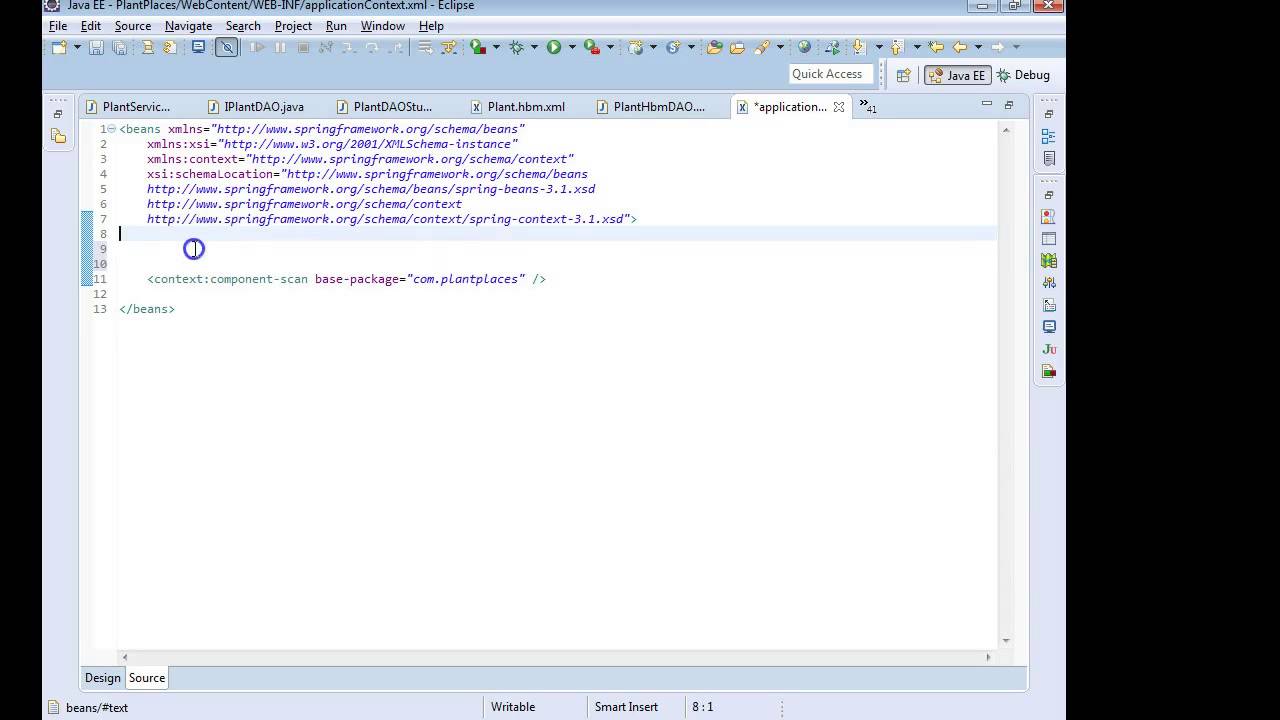Viewport: 1280px width, 720px height.
Task: Click the Project Explorer icon in left trim
Action: tap(58, 136)
